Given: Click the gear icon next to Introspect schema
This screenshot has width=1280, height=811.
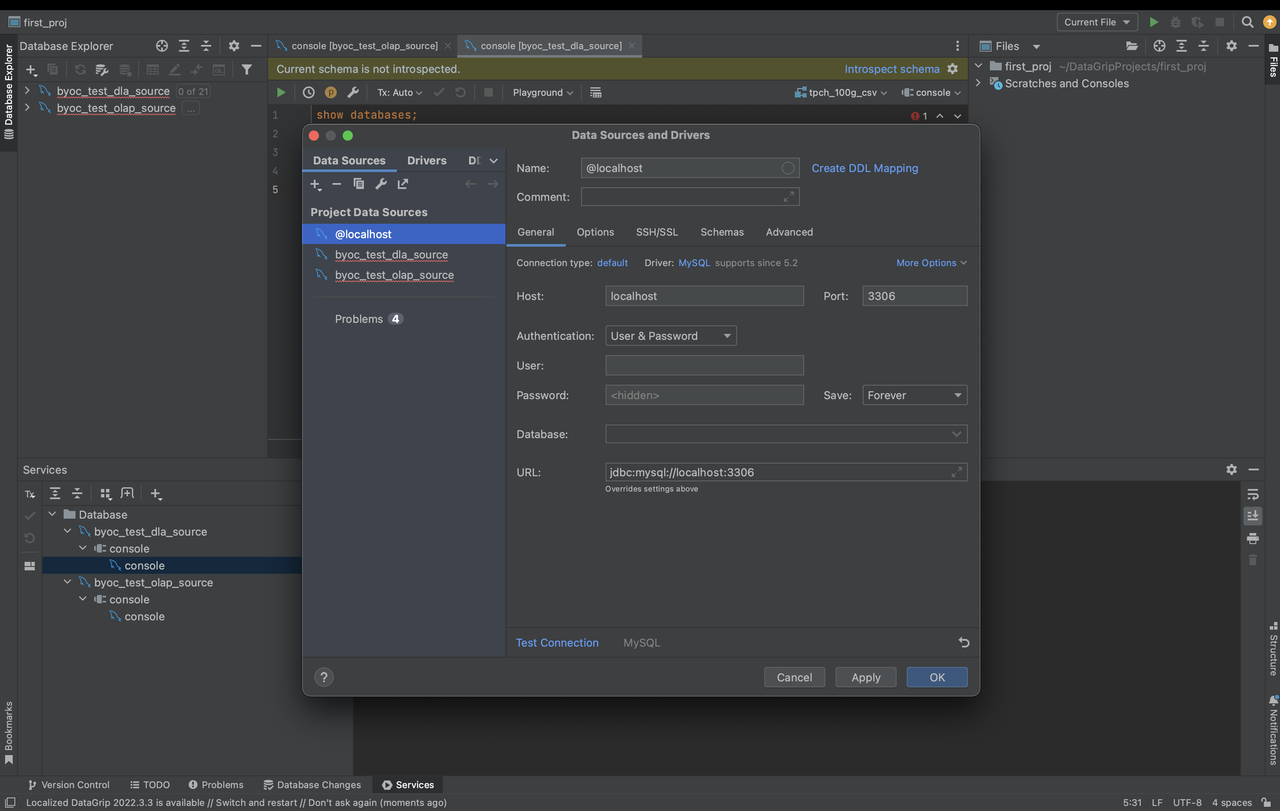Looking at the screenshot, I should tap(953, 69).
